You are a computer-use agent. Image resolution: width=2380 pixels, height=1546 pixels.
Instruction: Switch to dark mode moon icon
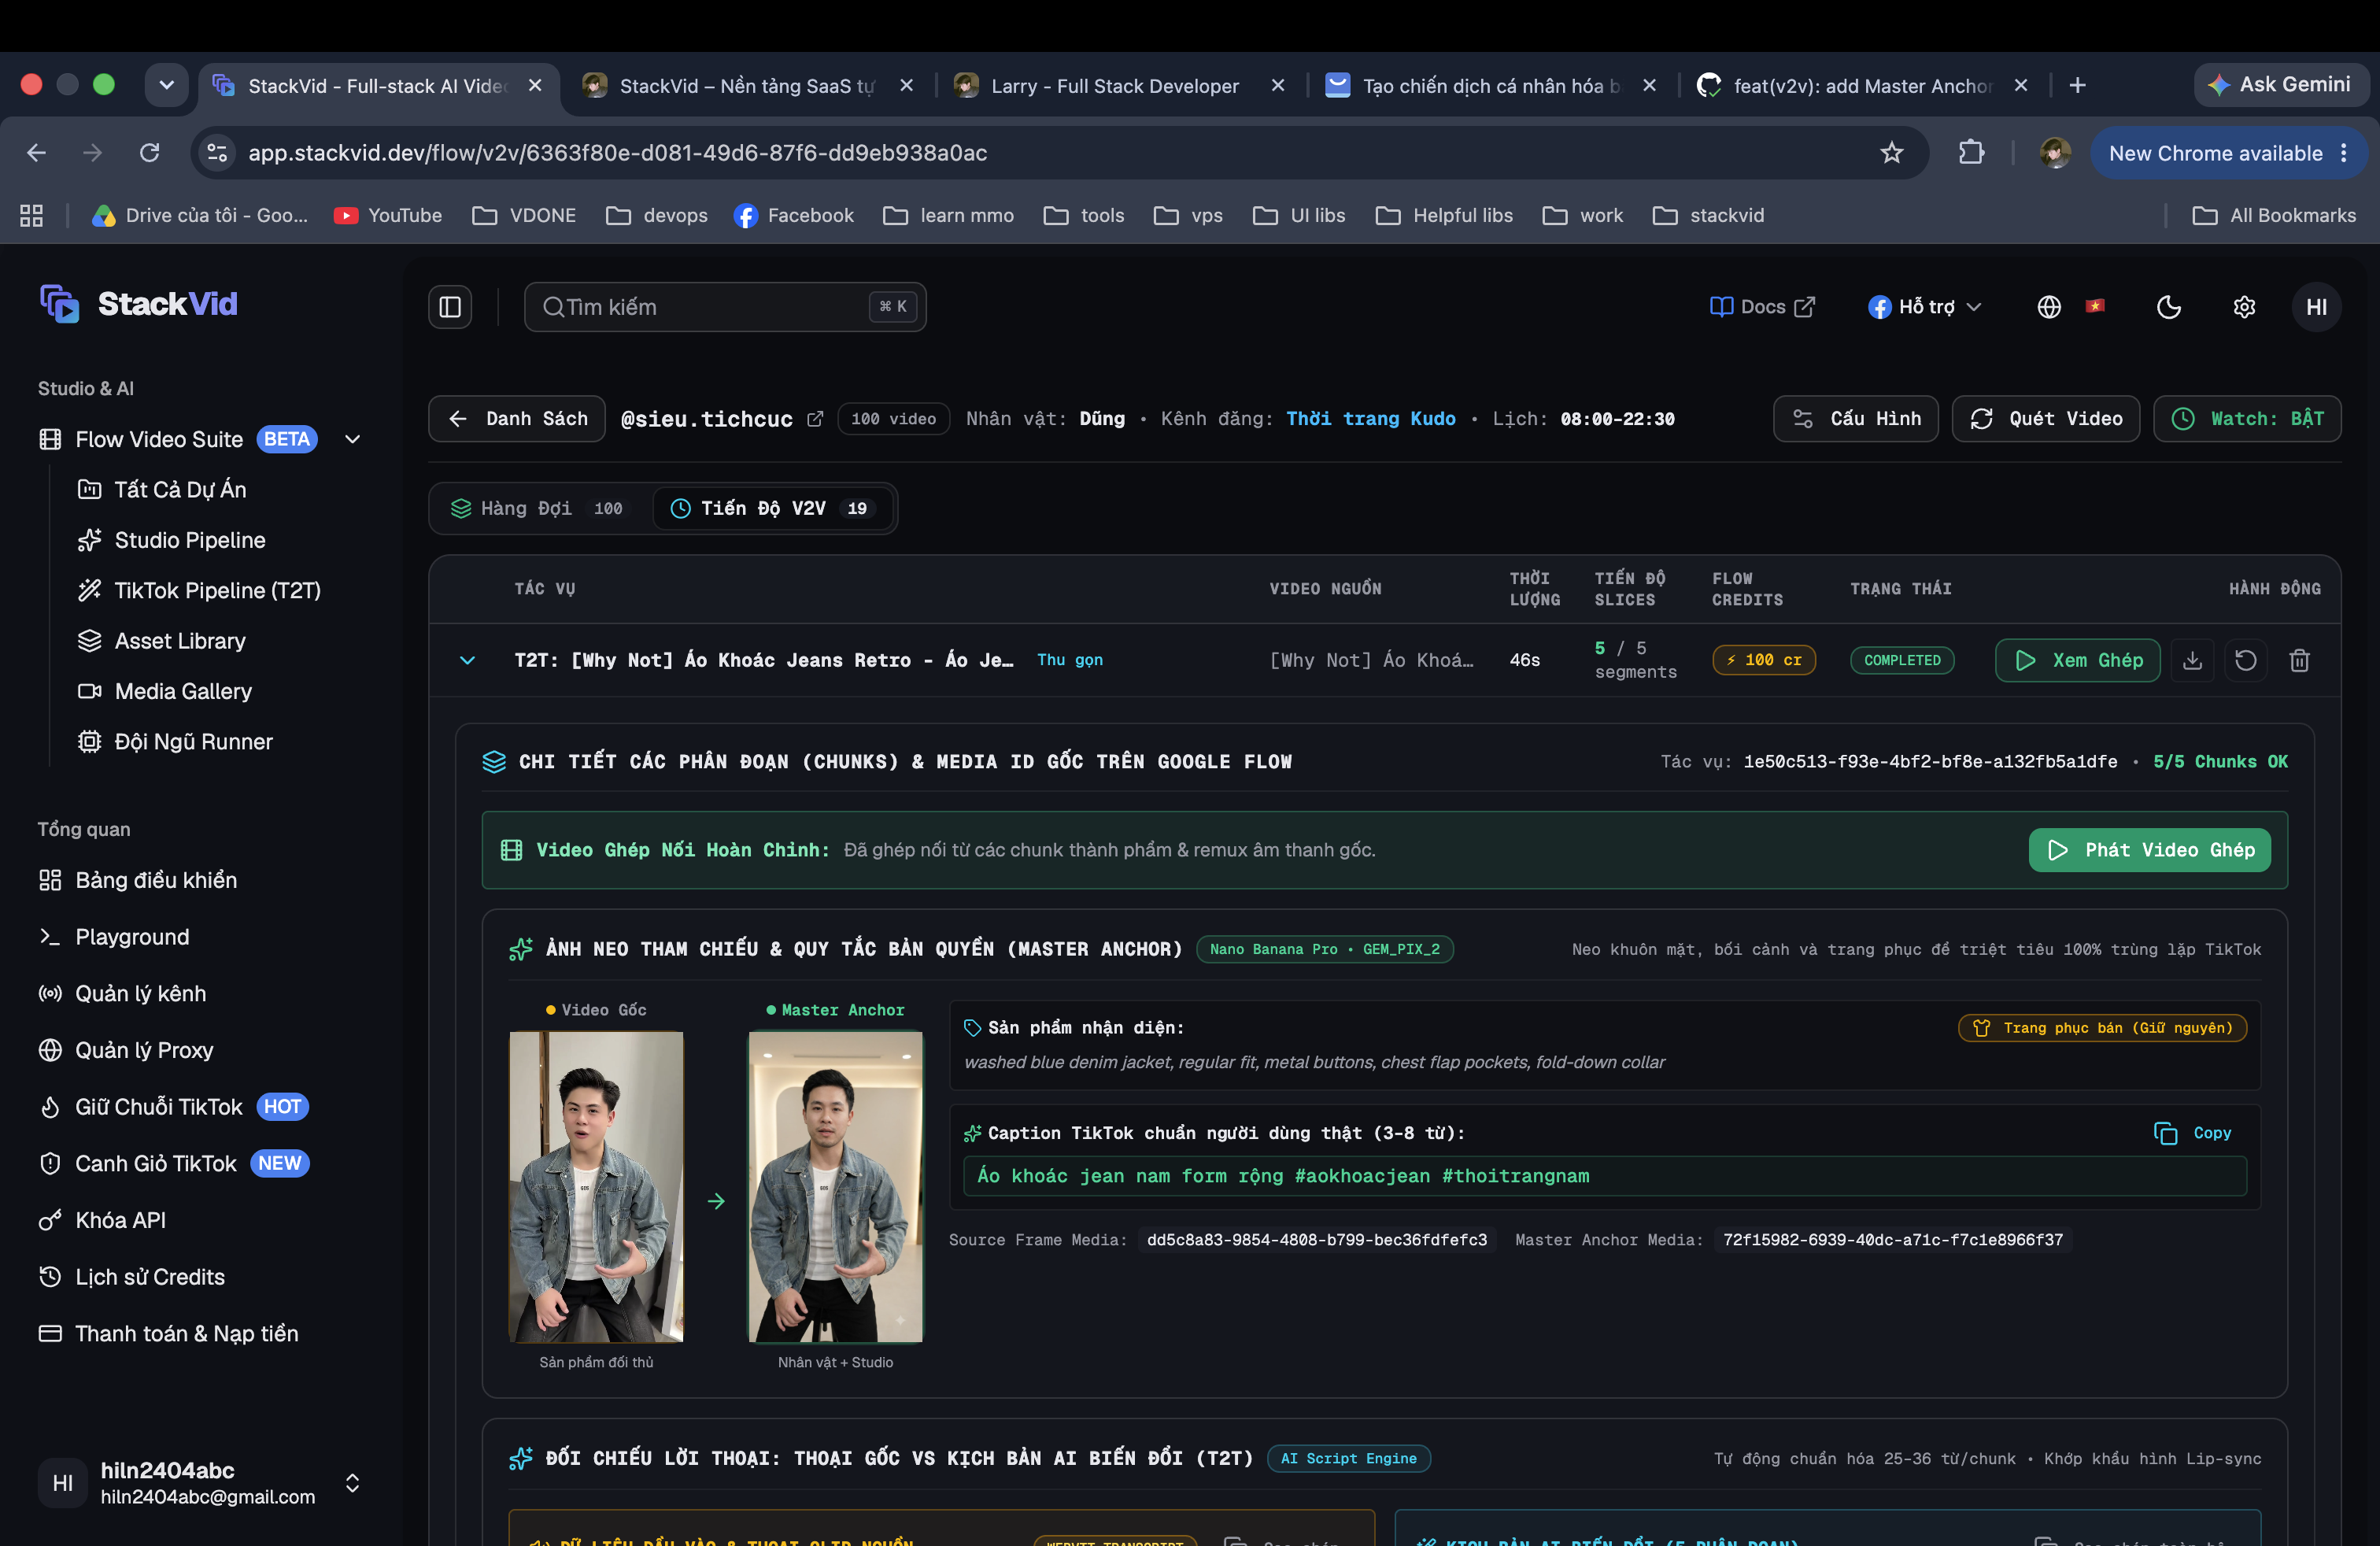click(x=2168, y=307)
